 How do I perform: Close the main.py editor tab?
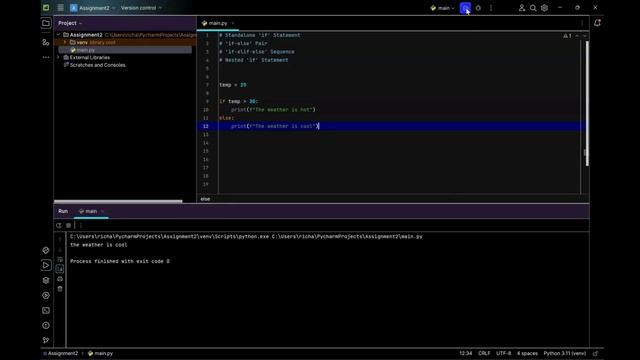click(x=233, y=23)
